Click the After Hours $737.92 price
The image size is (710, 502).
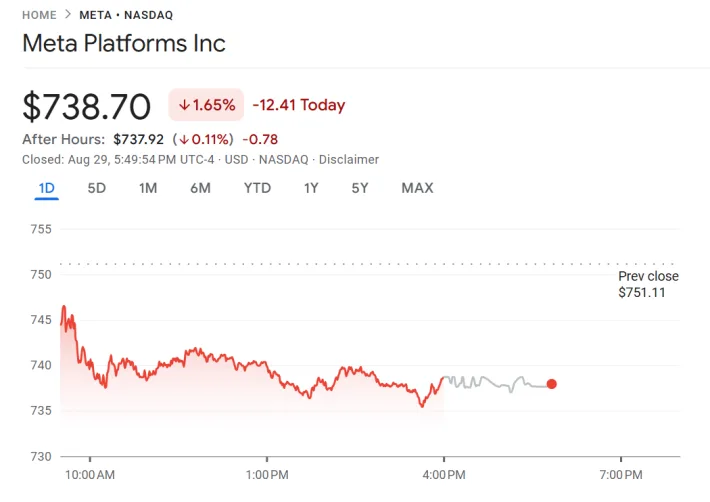tap(138, 139)
